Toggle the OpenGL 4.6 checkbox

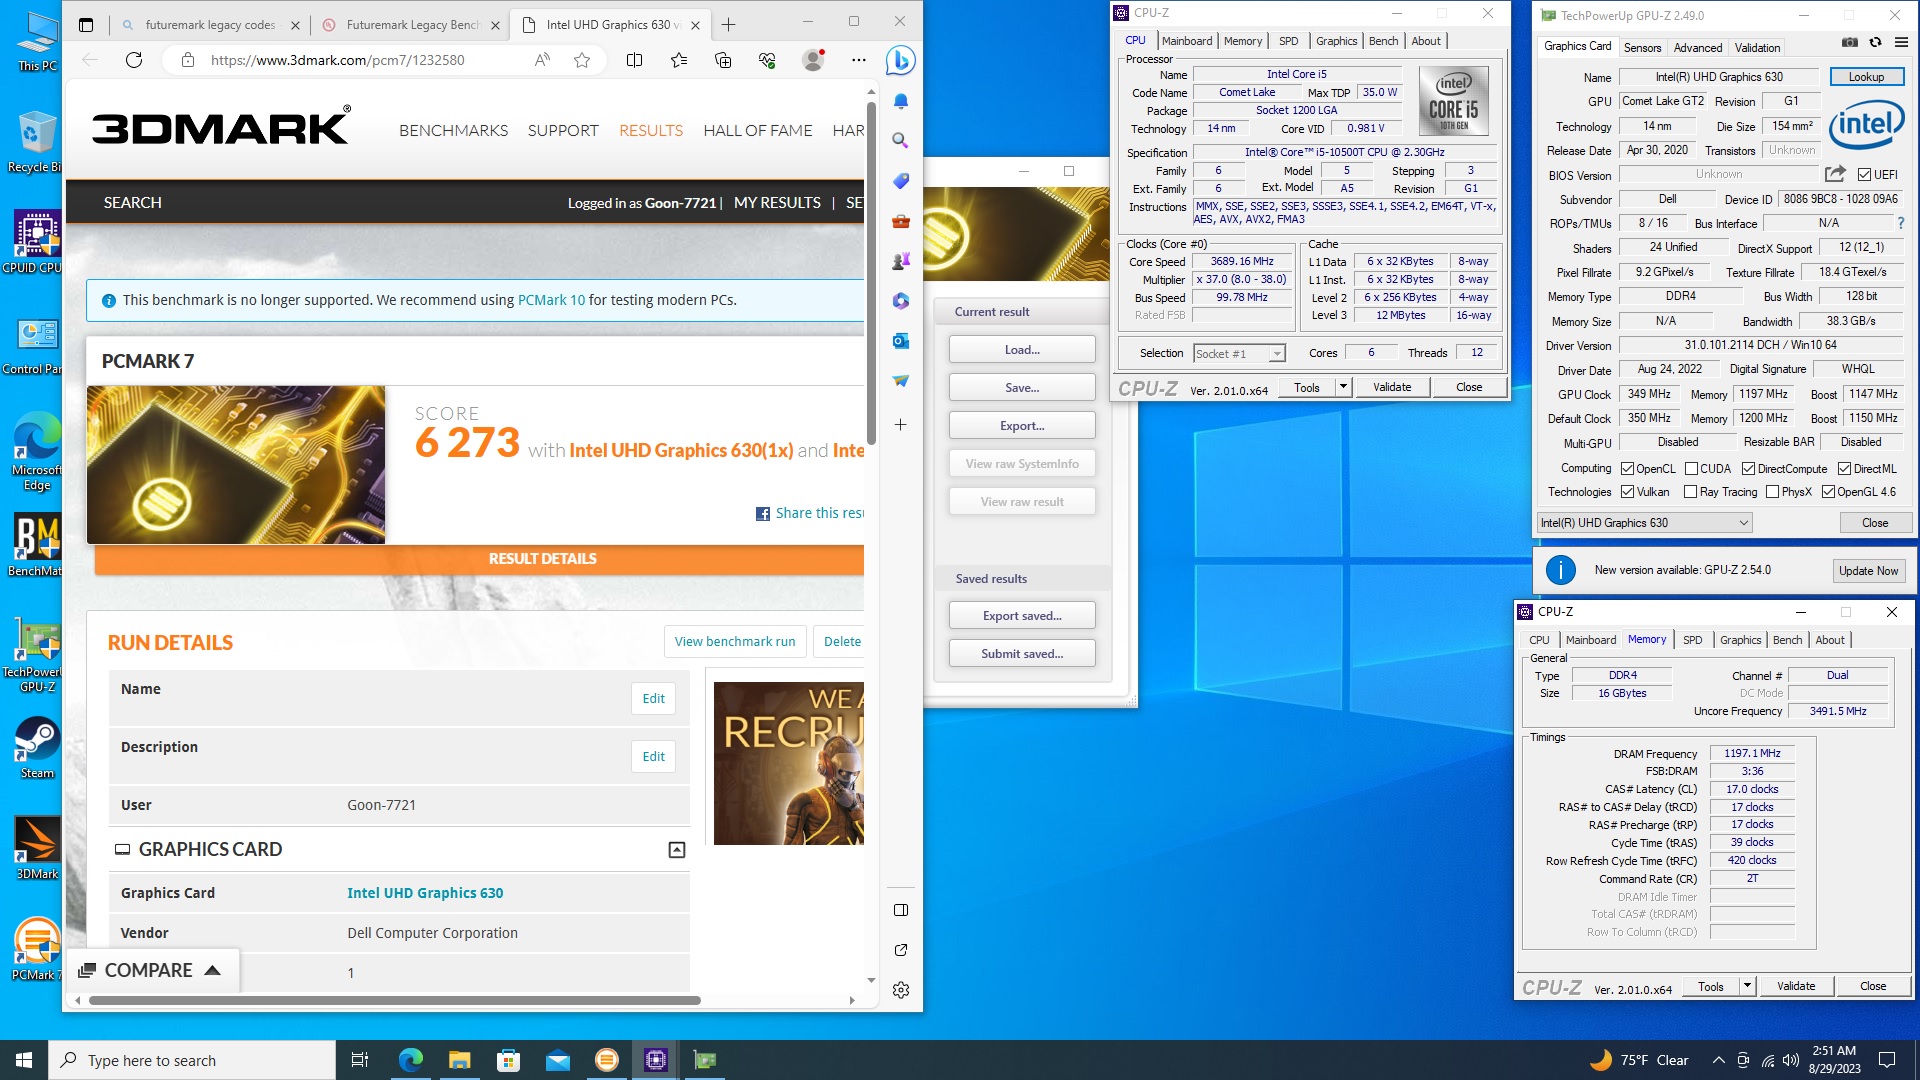(1828, 492)
